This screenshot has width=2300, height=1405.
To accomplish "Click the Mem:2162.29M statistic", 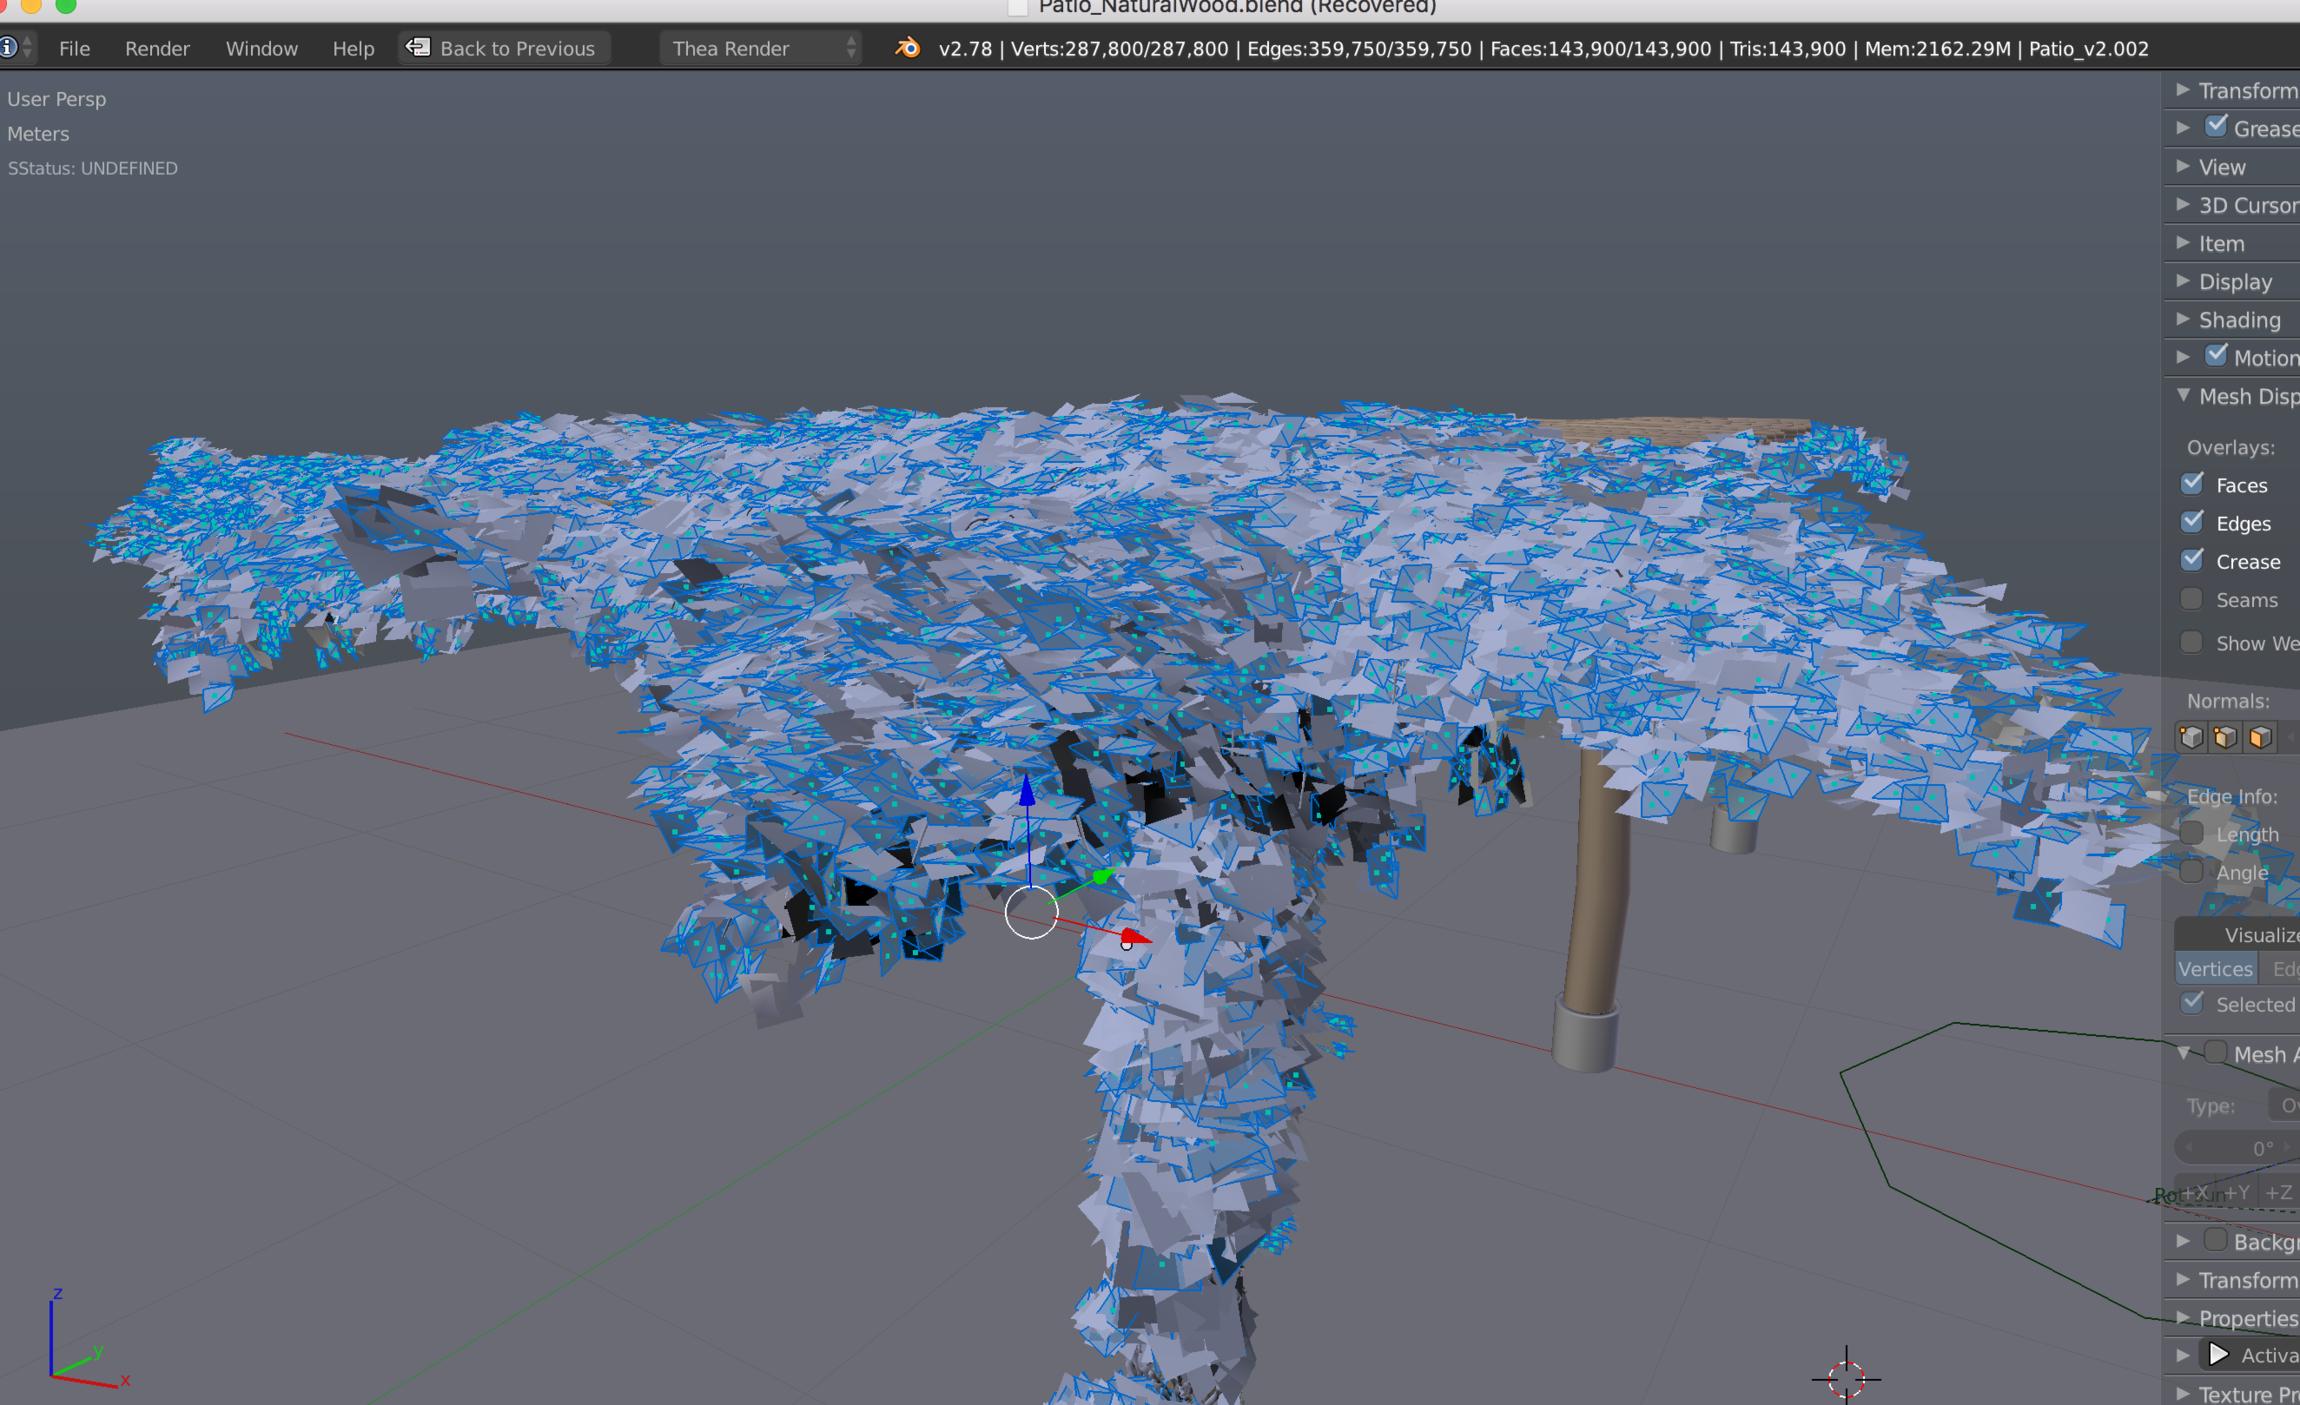I will [x=1937, y=48].
